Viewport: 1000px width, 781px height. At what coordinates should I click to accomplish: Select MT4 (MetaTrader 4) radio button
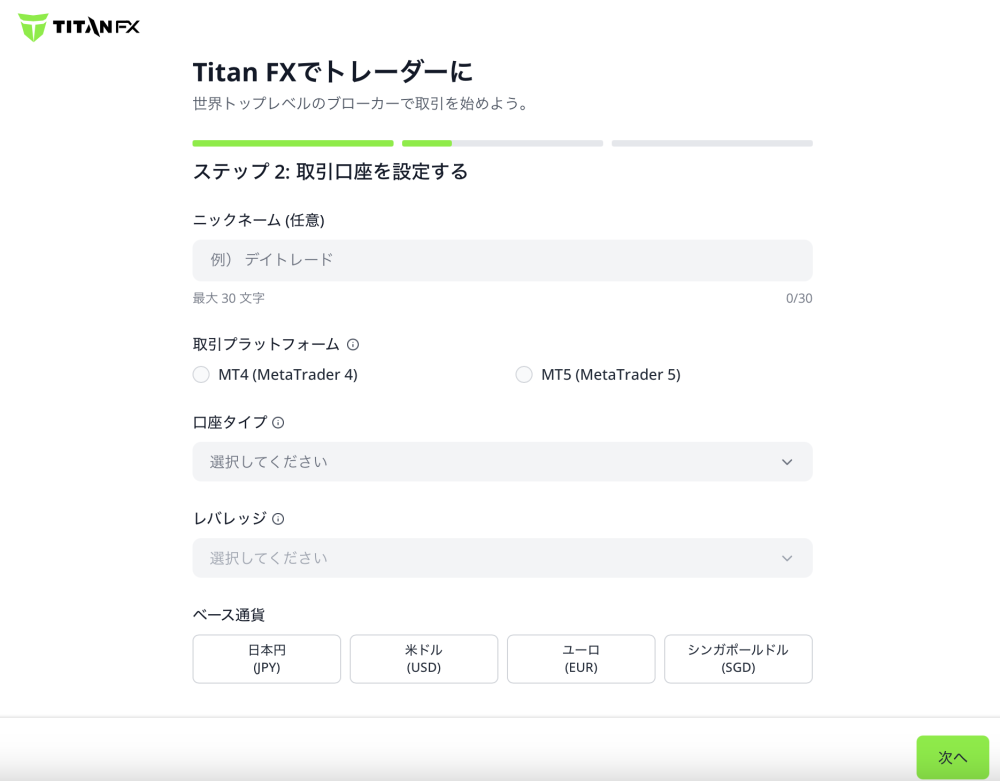coord(200,374)
